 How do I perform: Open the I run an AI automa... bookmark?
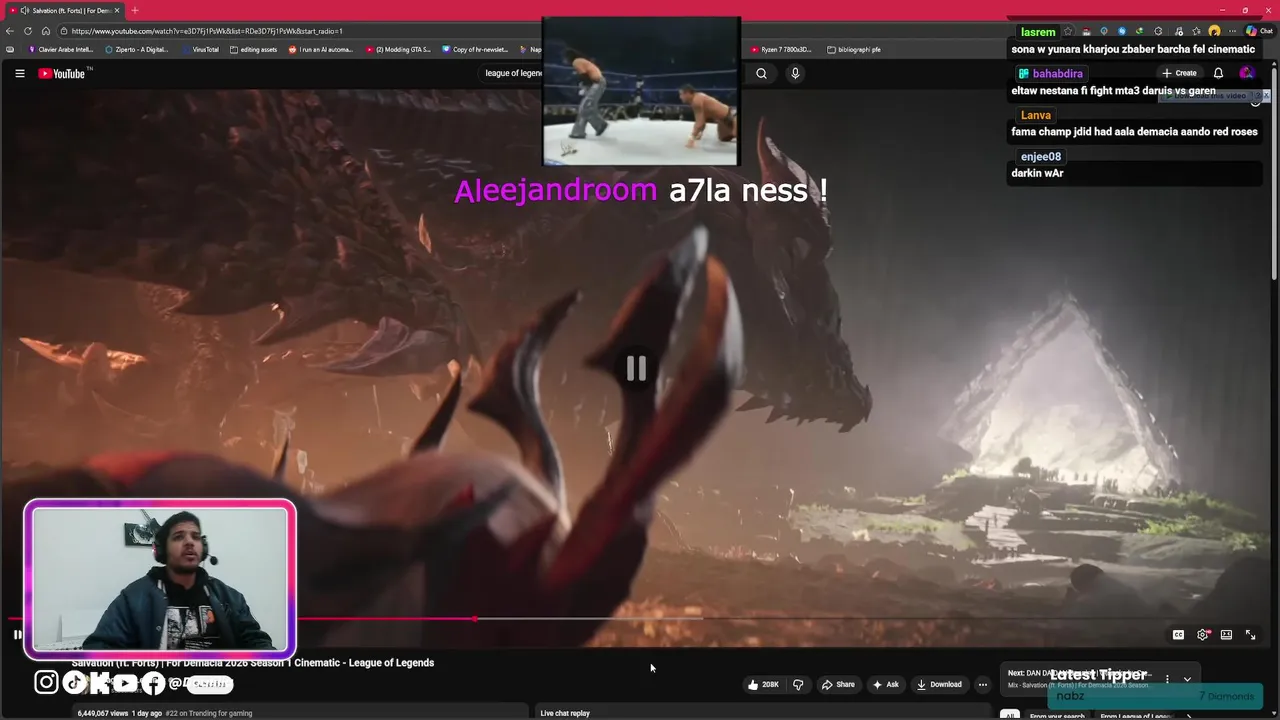pyautogui.click(x=321, y=49)
